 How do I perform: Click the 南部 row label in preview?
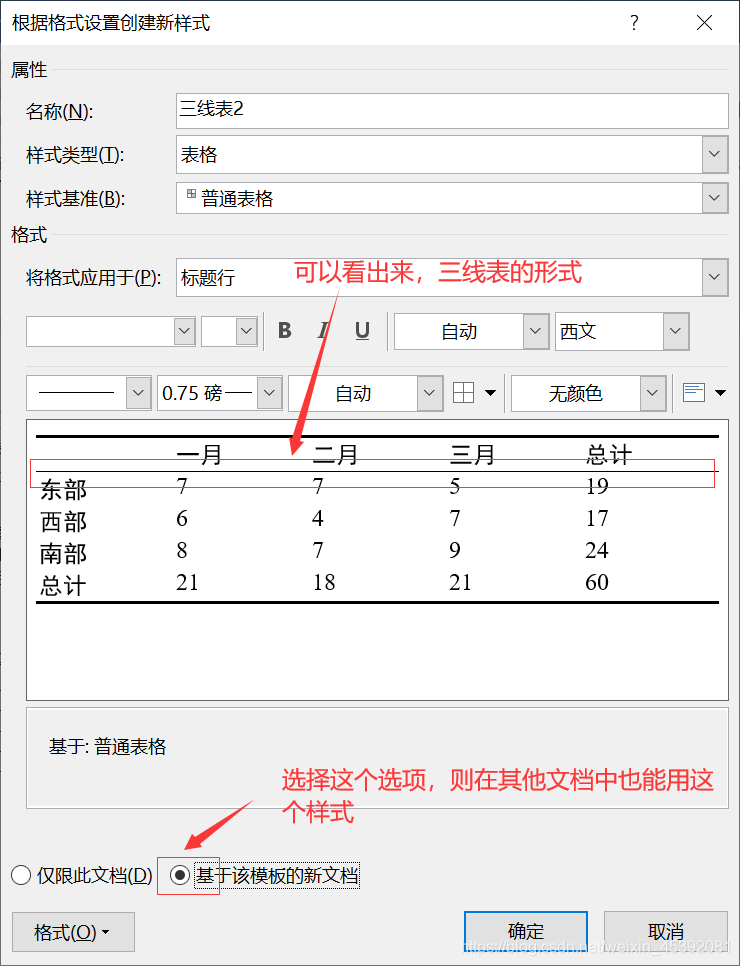(63, 553)
